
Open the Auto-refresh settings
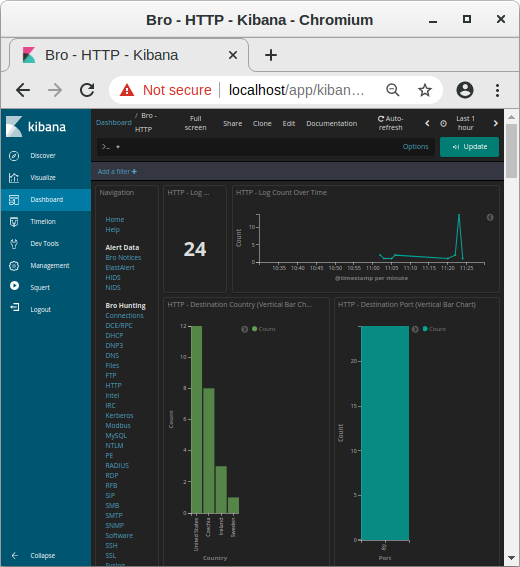coord(391,123)
